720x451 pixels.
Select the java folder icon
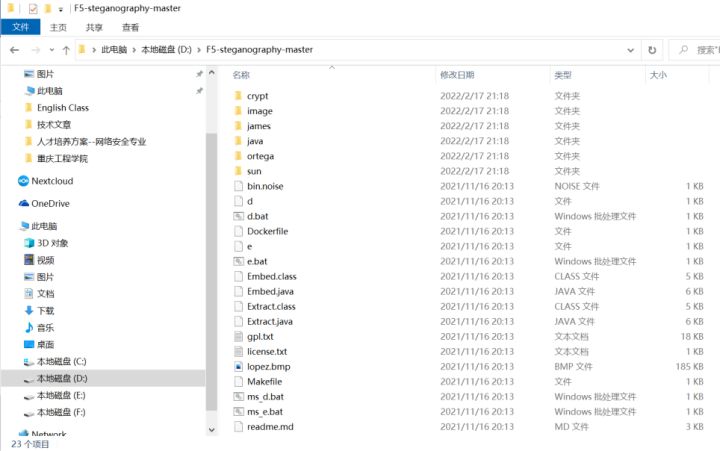point(238,141)
